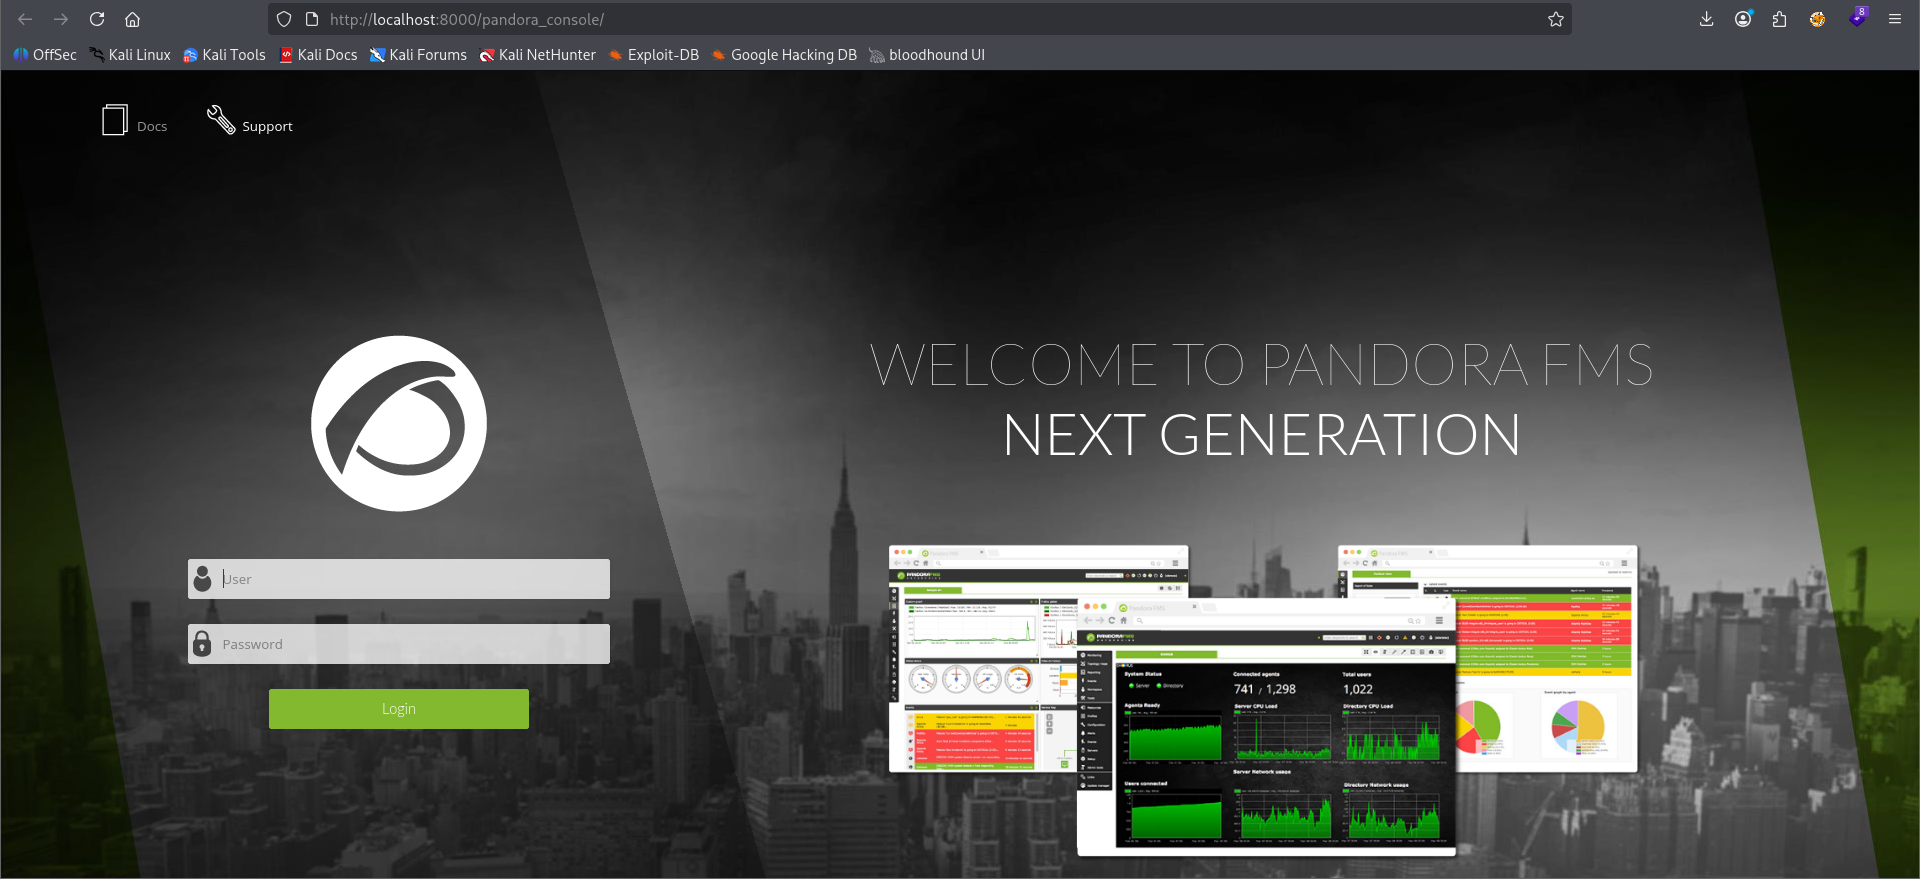The width and height of the screenshot is (1920, 879).
Task: Click the Support wrench icon
Action: pyautogui.click(x=221, y=120)
